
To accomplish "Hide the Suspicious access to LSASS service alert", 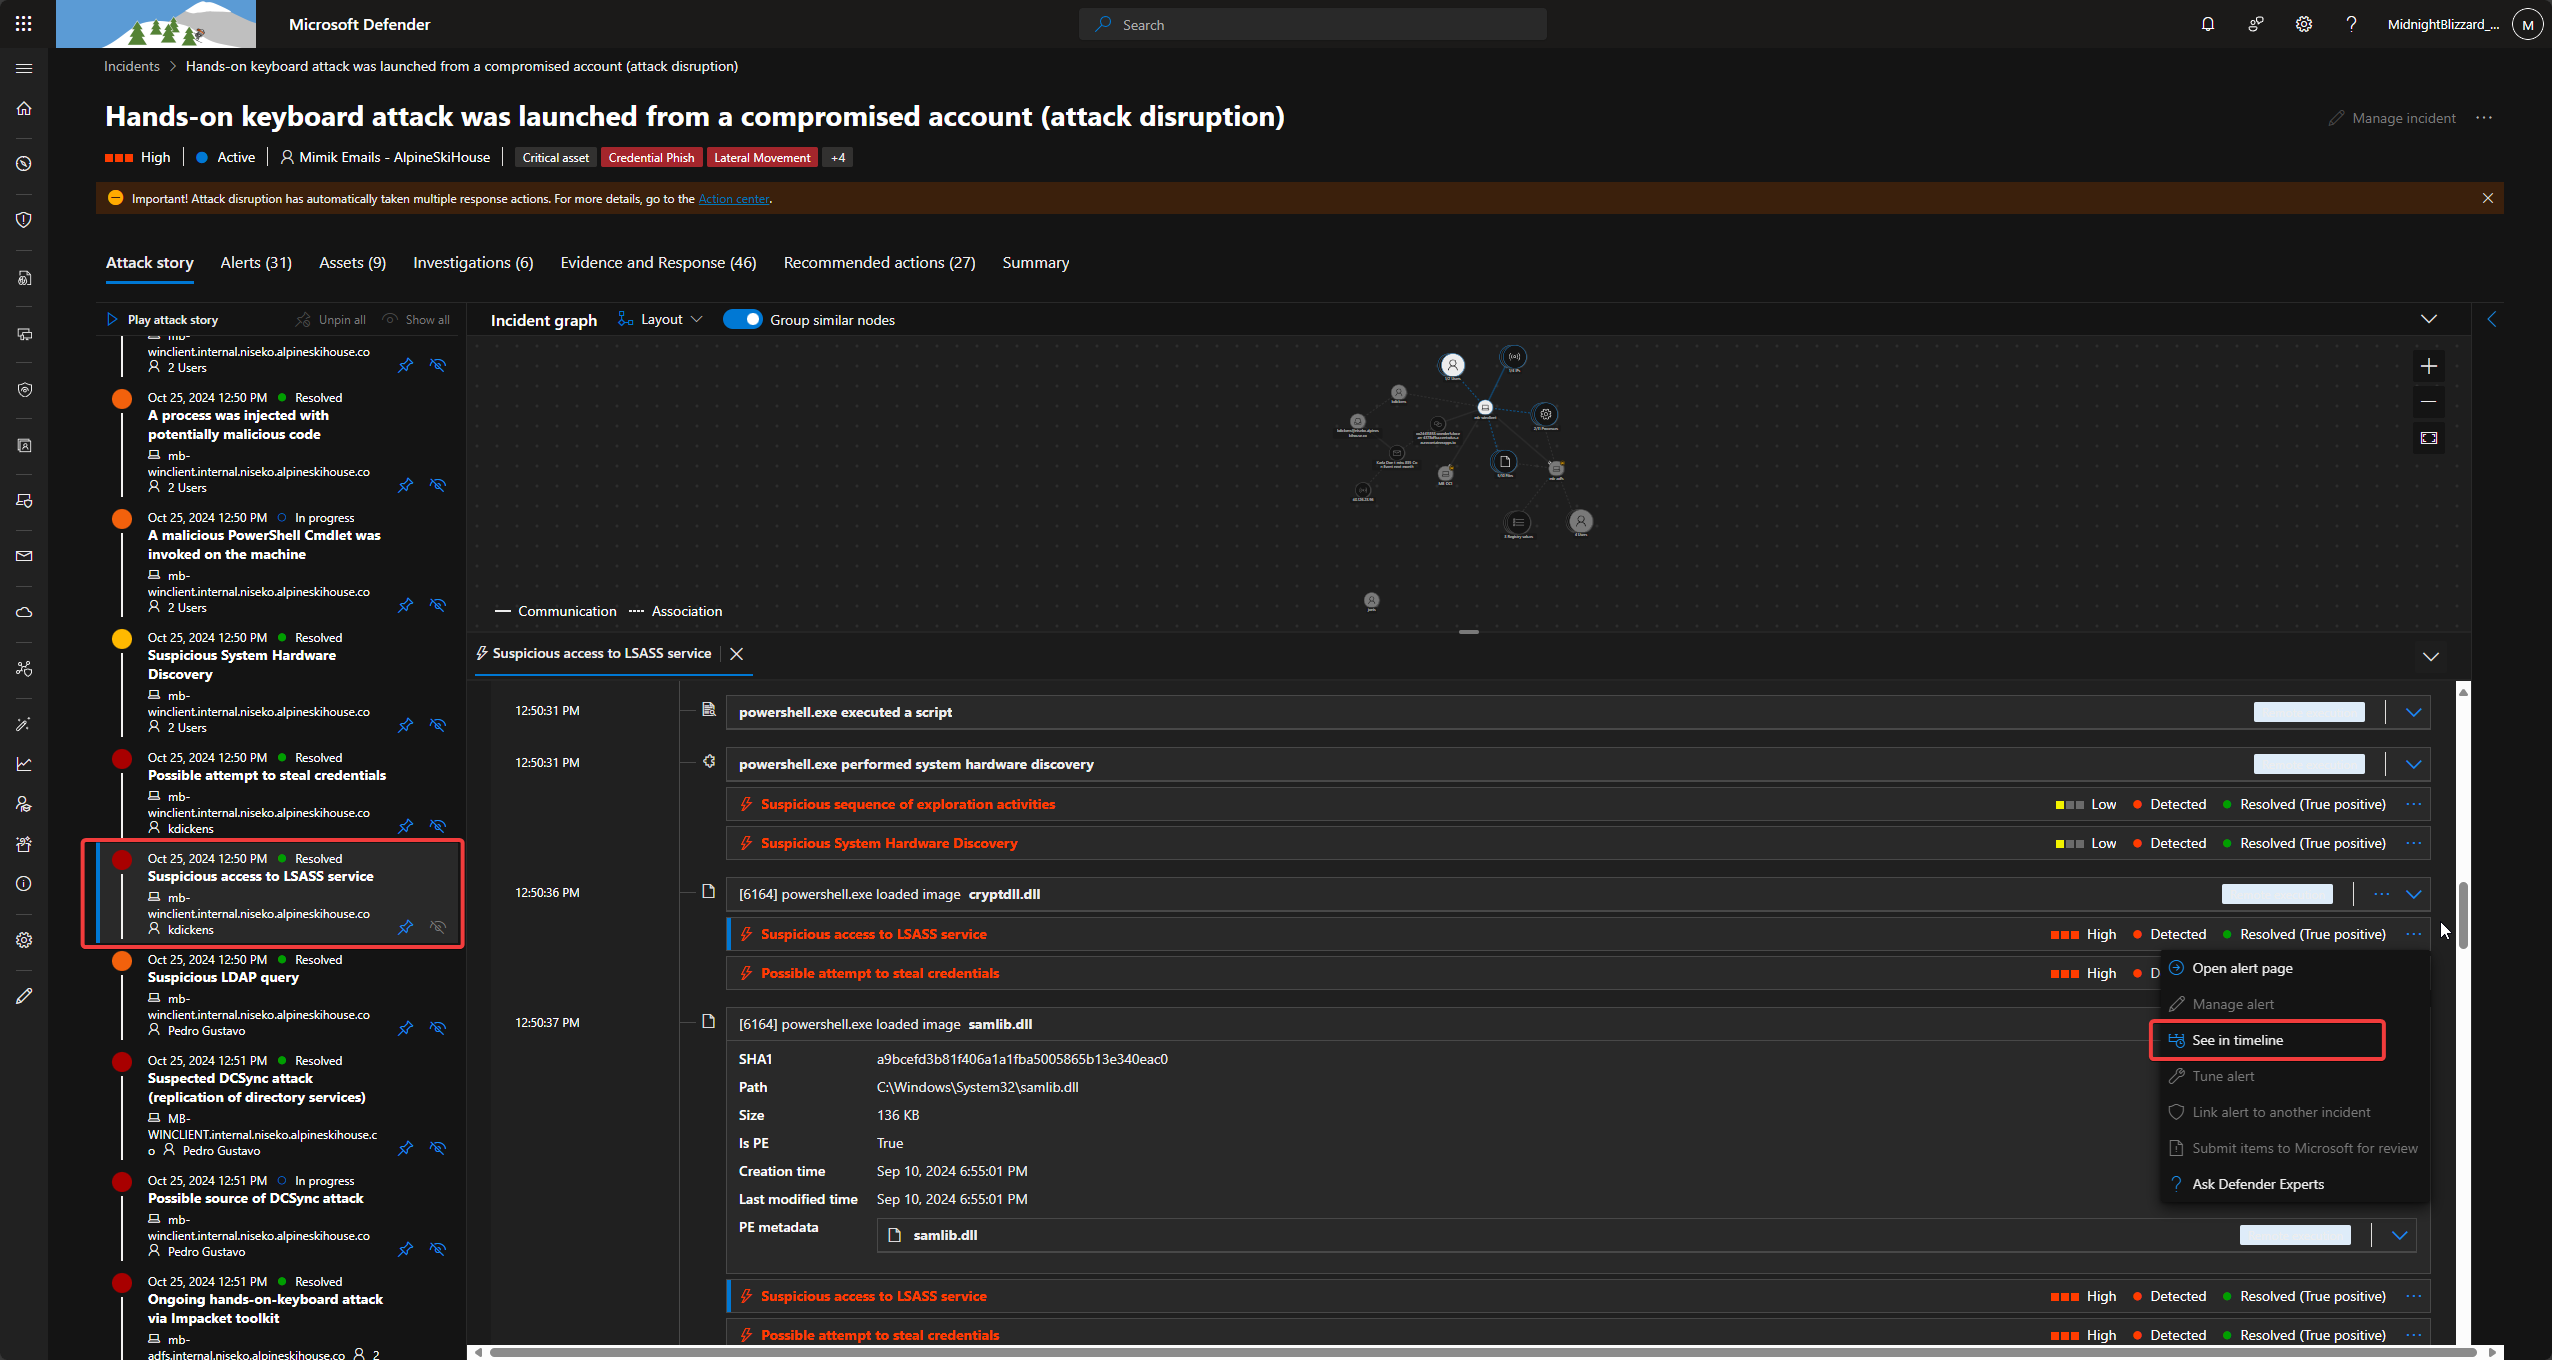I will pos(438,927).
